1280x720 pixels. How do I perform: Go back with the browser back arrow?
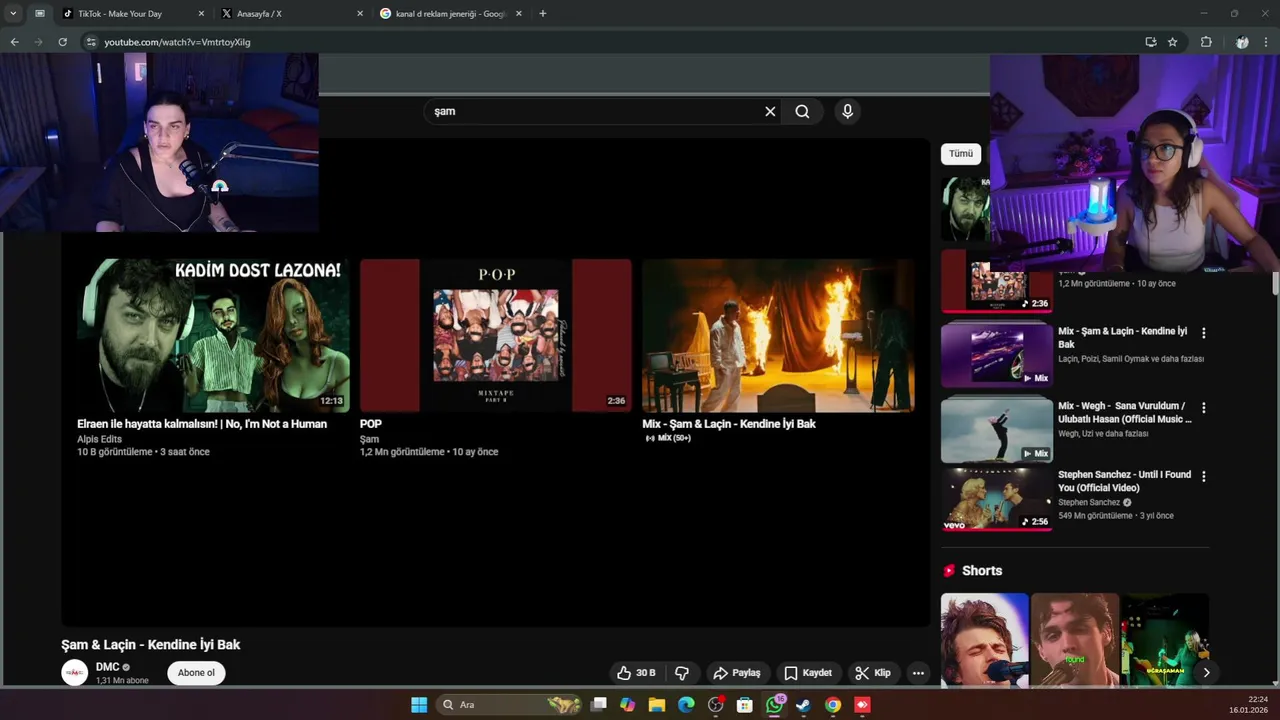coord(14,42)
